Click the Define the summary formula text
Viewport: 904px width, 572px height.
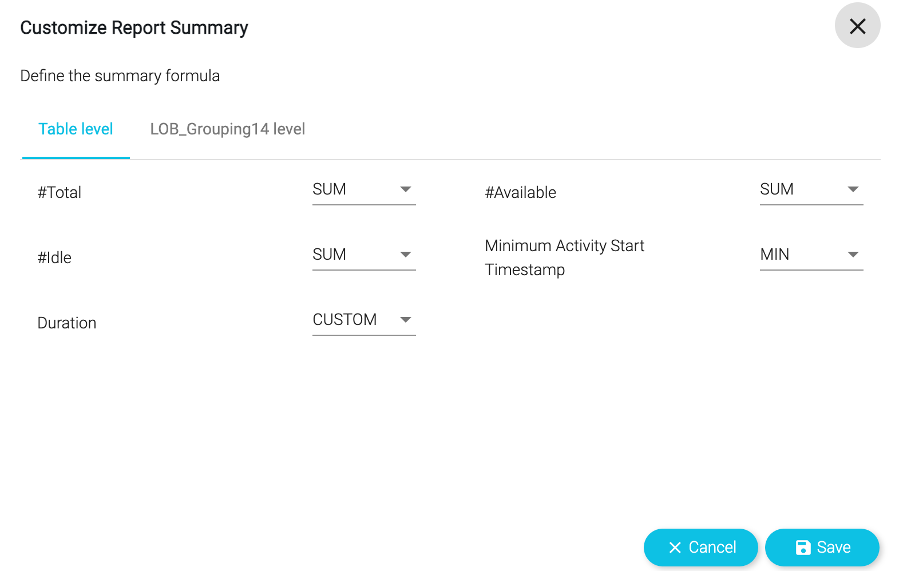coord(120,76)
